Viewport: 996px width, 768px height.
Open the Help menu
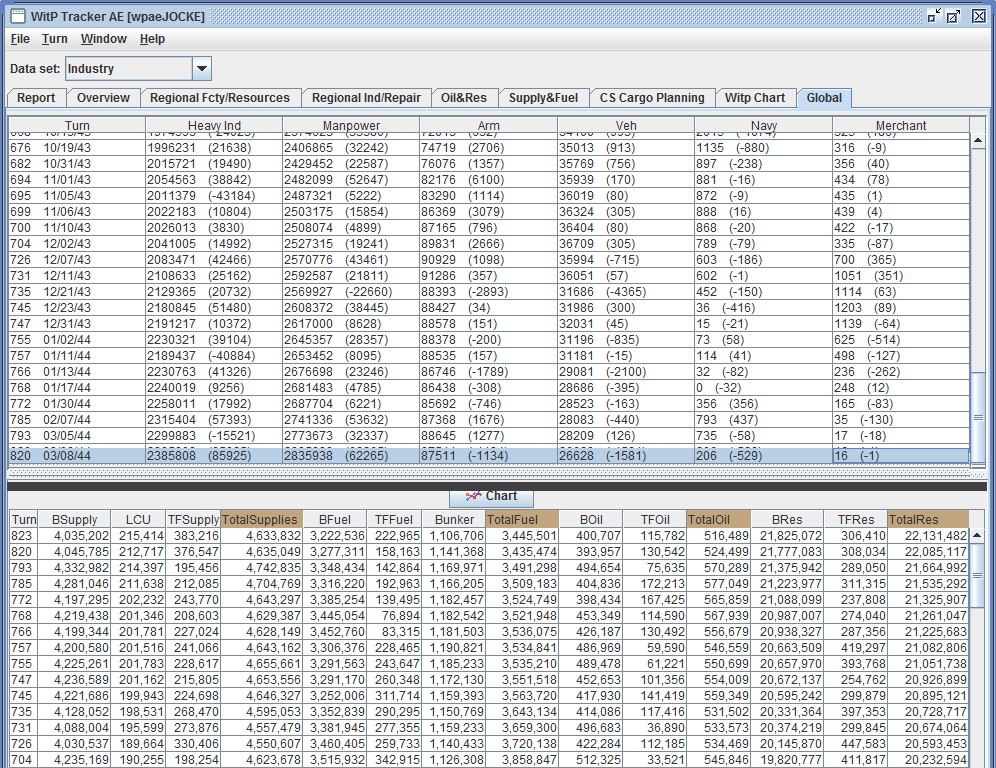coord(152,39)
